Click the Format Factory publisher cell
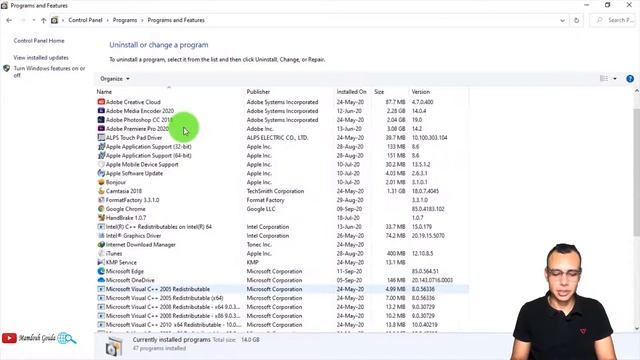This screenshot has width=640, height=360. click(265, 200)
